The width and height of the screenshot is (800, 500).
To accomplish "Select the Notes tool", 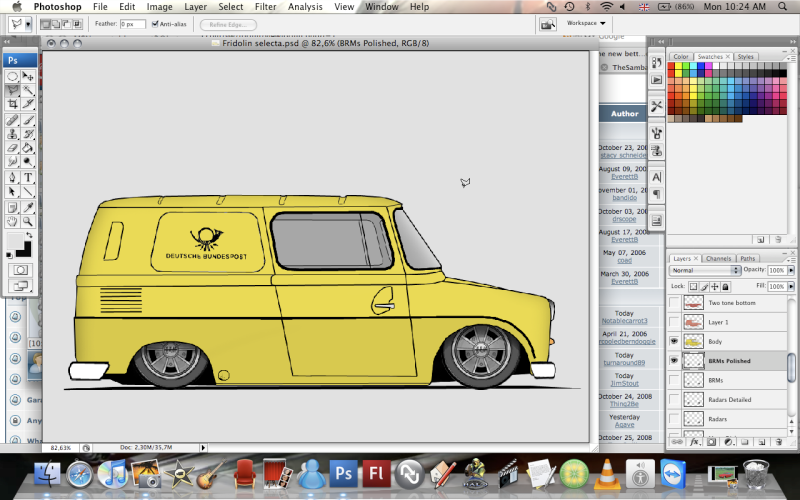I will point(12,208).
